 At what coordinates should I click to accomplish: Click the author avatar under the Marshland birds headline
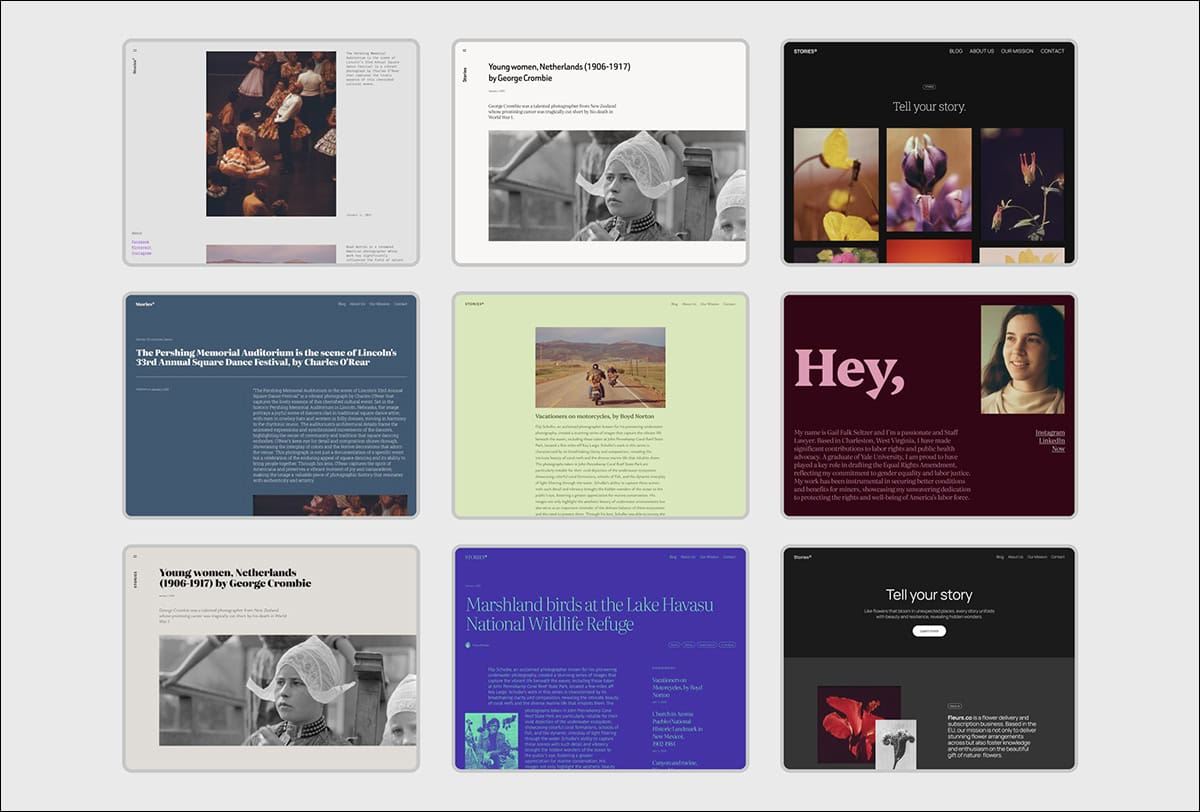click(x=469, y=646)
